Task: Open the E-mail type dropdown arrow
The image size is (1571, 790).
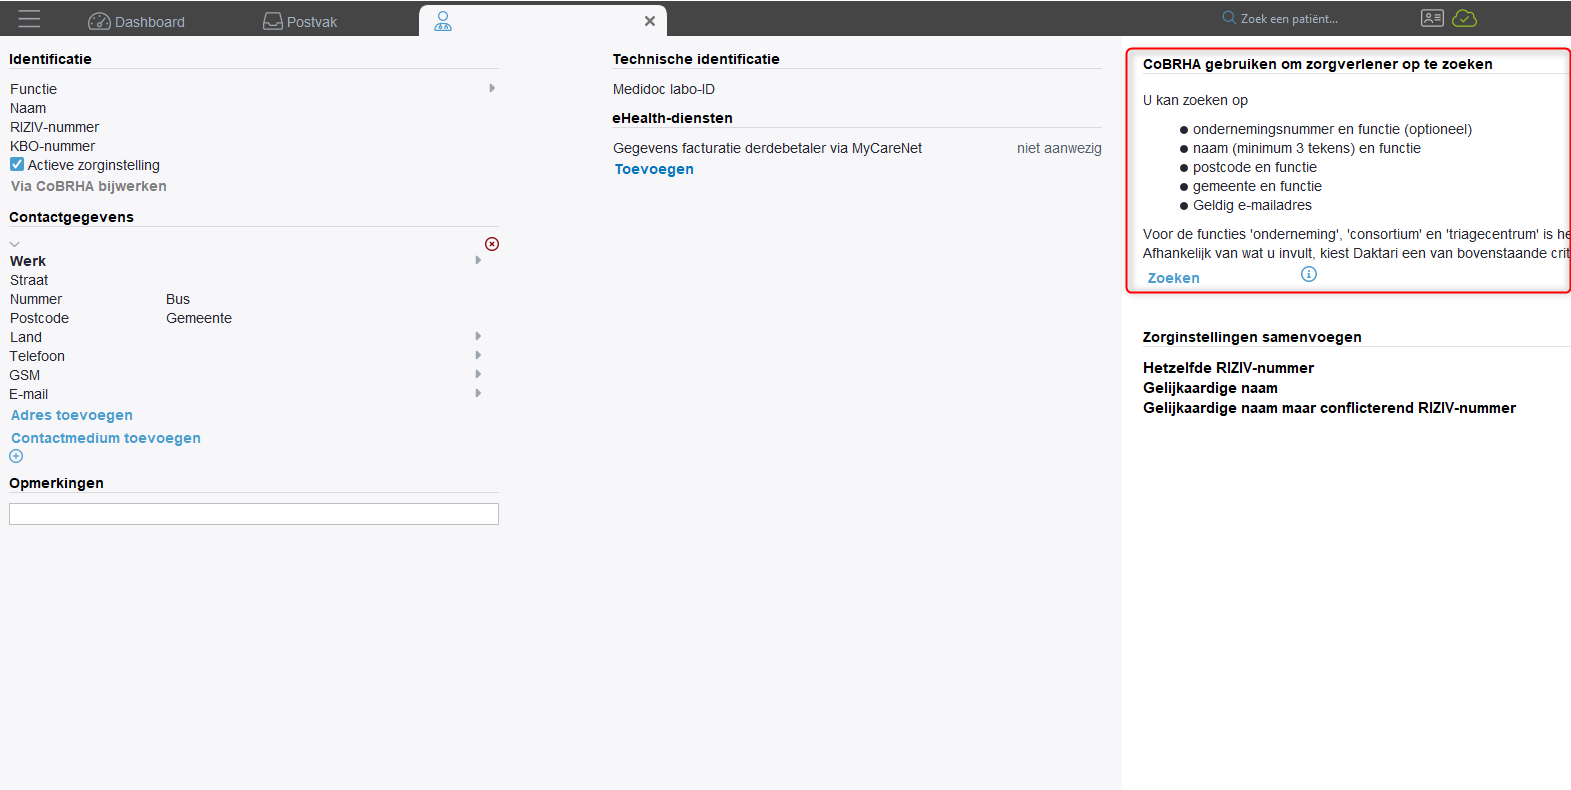Action: 478,393
